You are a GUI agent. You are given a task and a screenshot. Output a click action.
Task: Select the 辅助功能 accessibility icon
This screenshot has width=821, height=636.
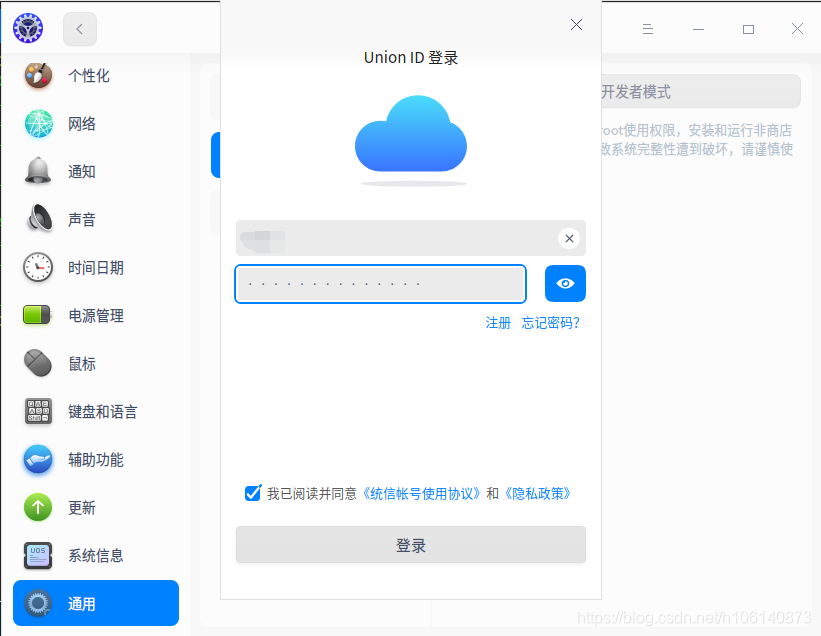(x=38, y=459)
